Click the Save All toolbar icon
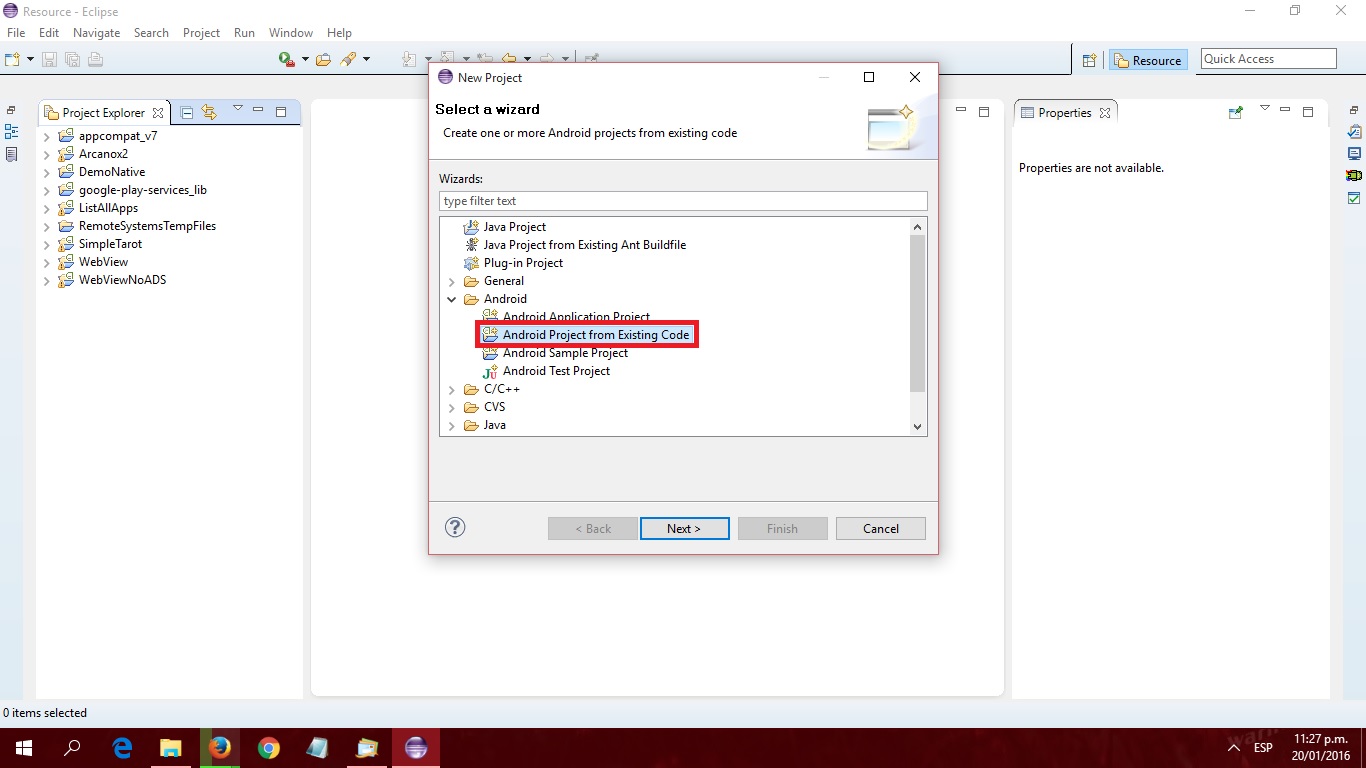The height and width of the screenshot is (768, 1366). [72, 59]
